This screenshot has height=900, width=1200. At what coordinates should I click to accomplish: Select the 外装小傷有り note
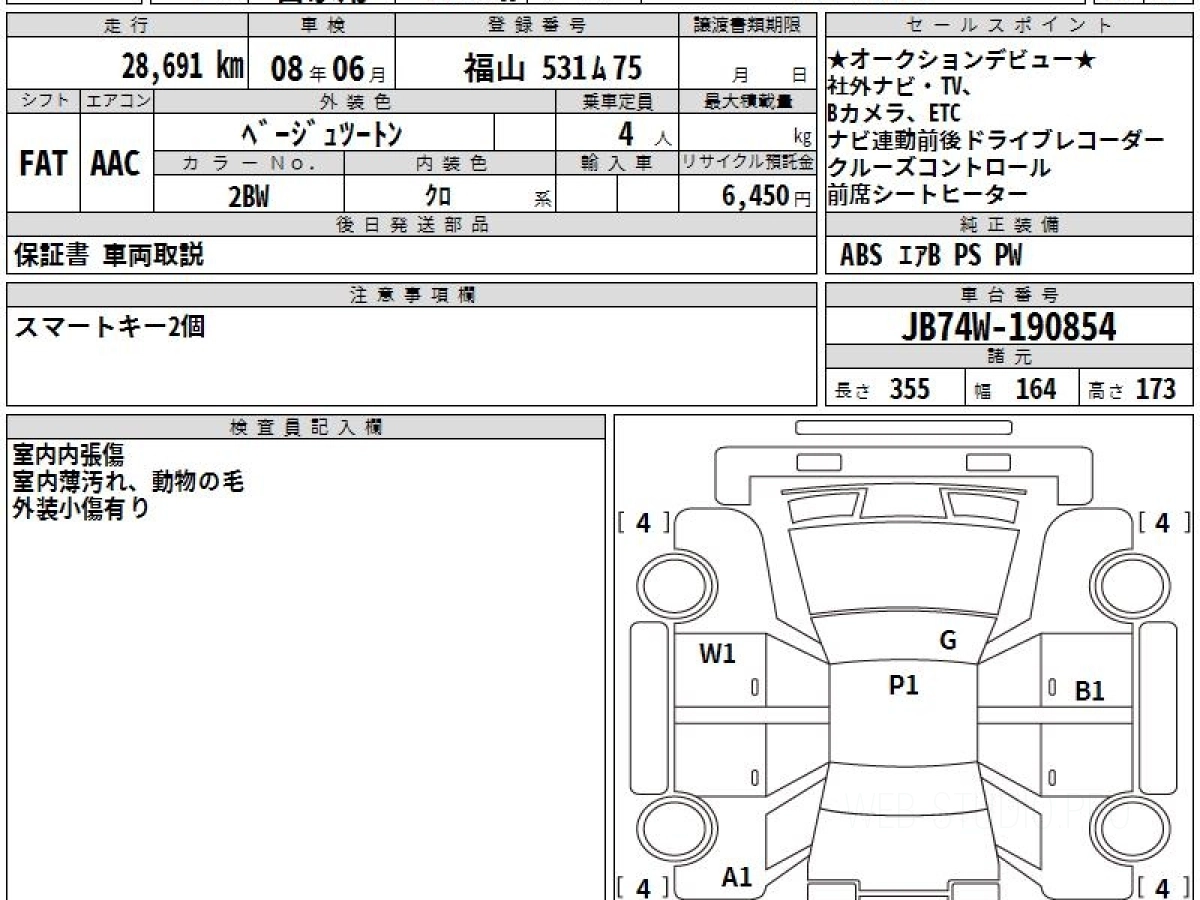(x=81, y=508)
